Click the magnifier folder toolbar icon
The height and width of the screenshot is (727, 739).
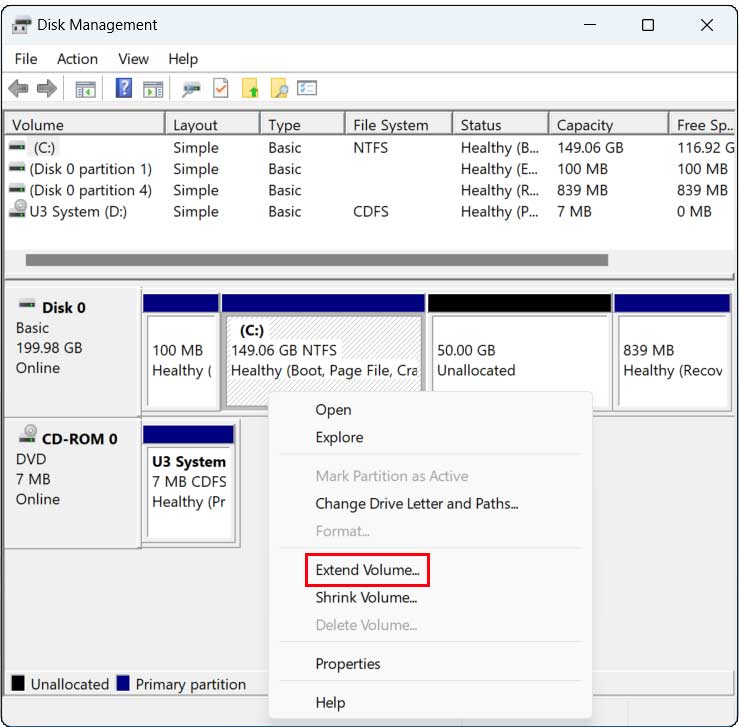[x=279, y=88]
